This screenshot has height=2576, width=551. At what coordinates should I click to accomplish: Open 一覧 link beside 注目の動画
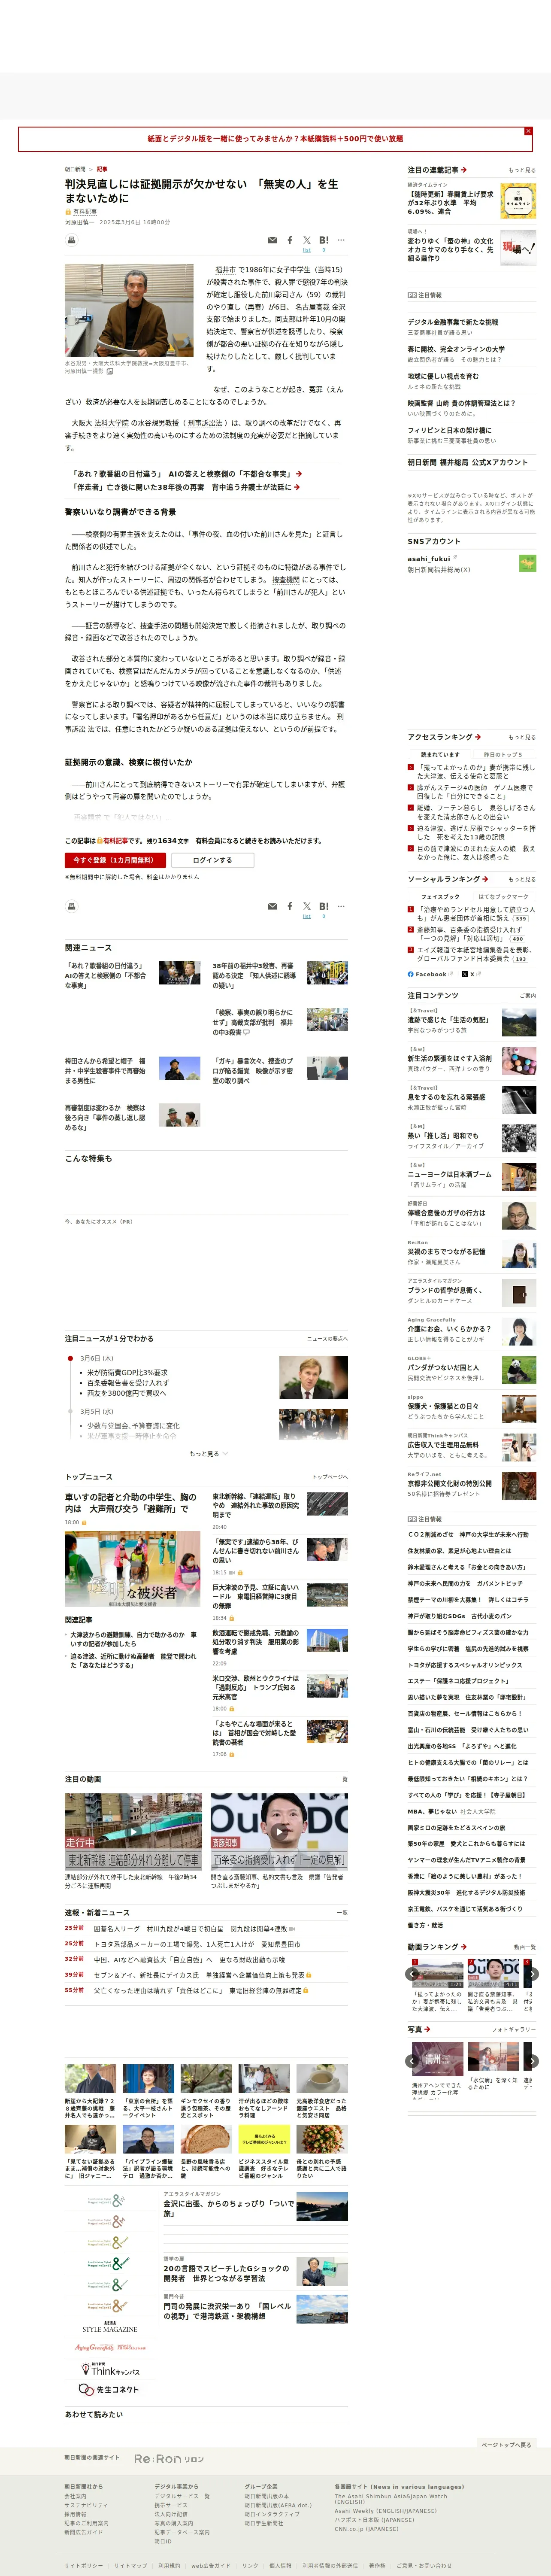tap(342, 1780)
